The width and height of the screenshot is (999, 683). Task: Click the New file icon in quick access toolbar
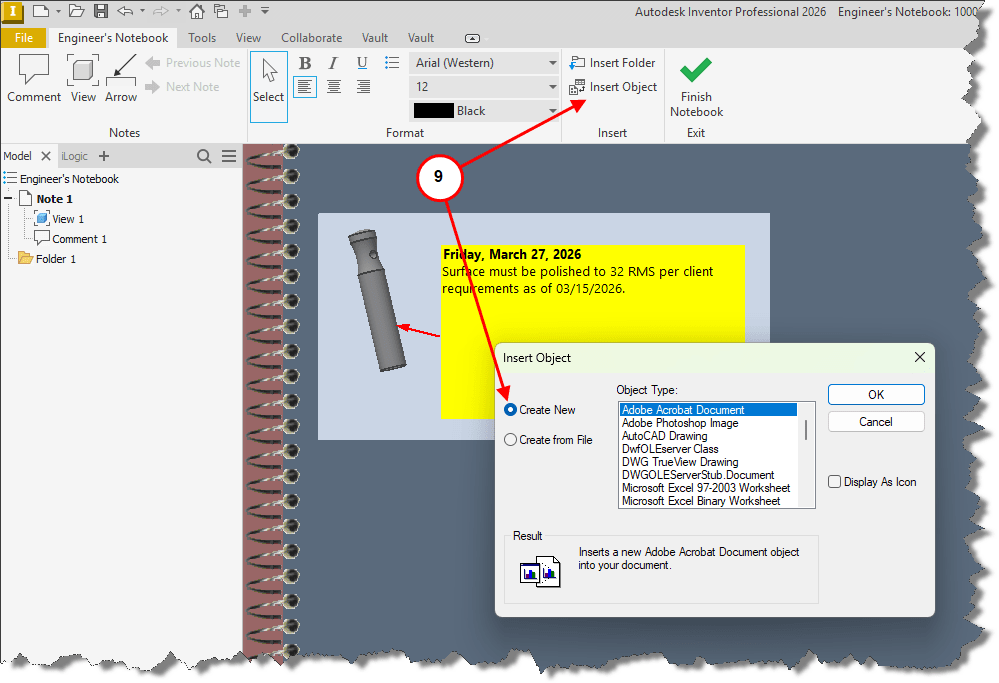click(41, 11)
